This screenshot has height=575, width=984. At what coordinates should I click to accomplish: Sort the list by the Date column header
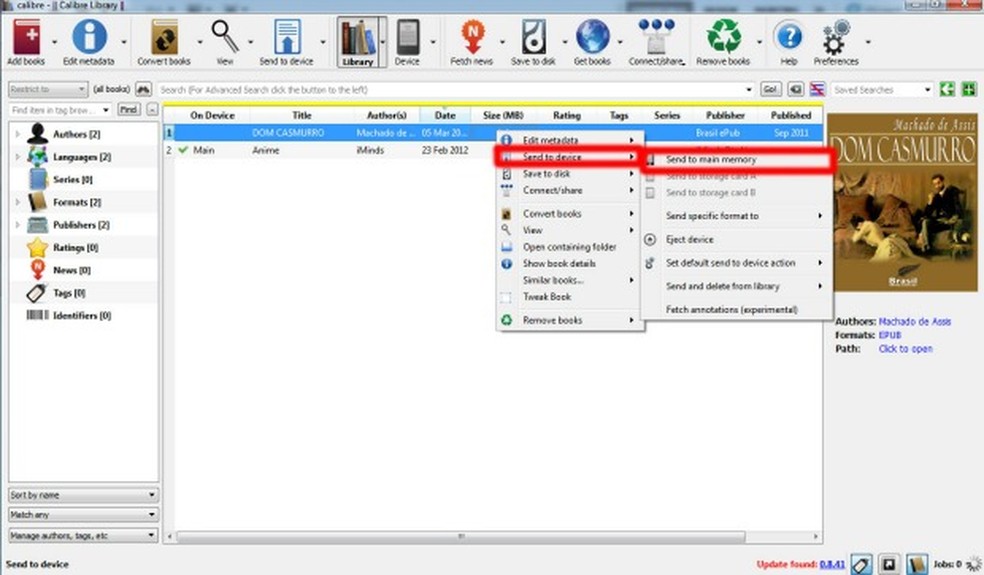click(445, 116)
